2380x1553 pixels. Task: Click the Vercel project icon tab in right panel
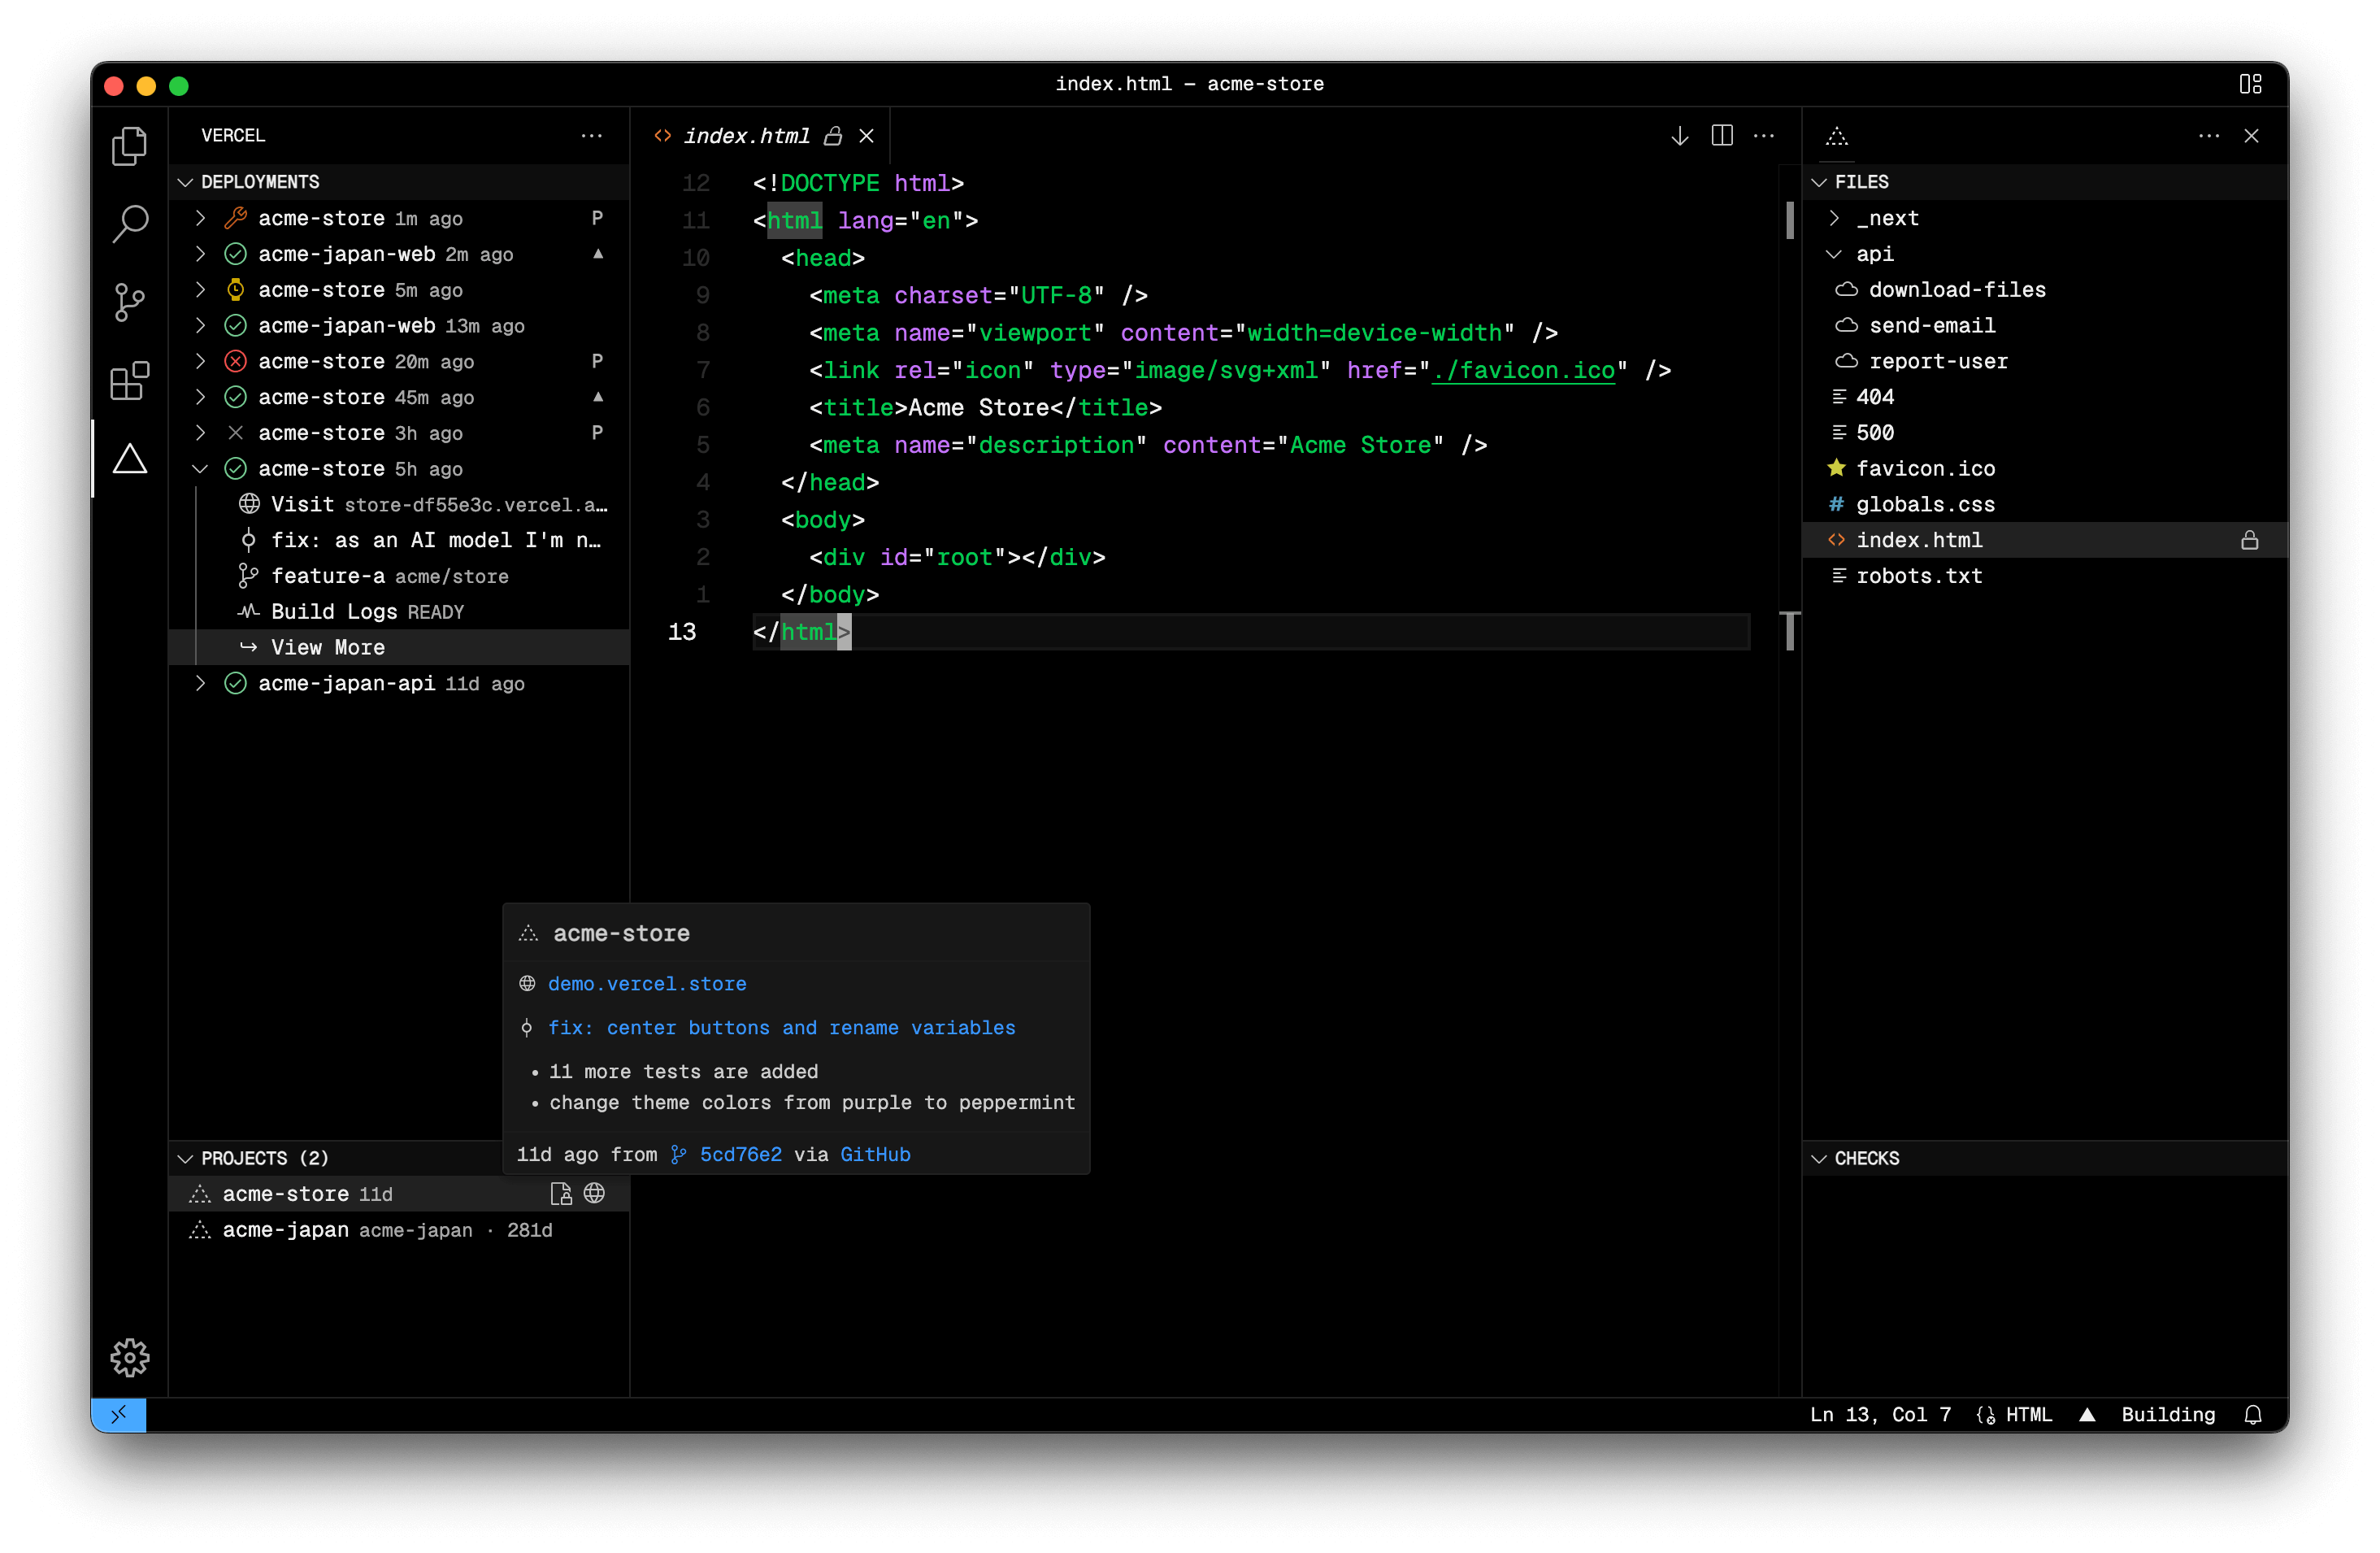pos(1837,135)
